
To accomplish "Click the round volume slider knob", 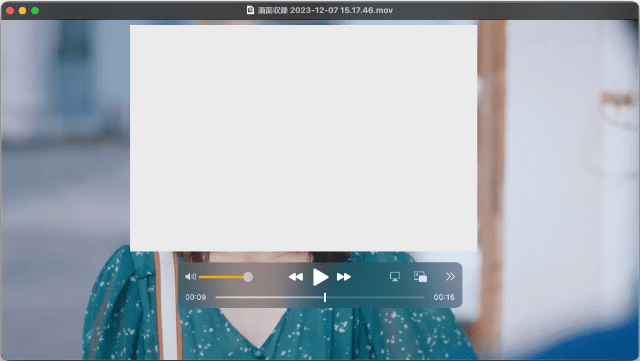I will click(x=248, y=277).
